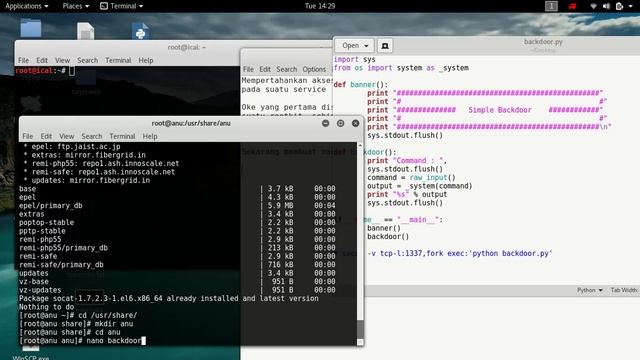
Task: Open the blue folder icon on the desktop
Action: 31,29
